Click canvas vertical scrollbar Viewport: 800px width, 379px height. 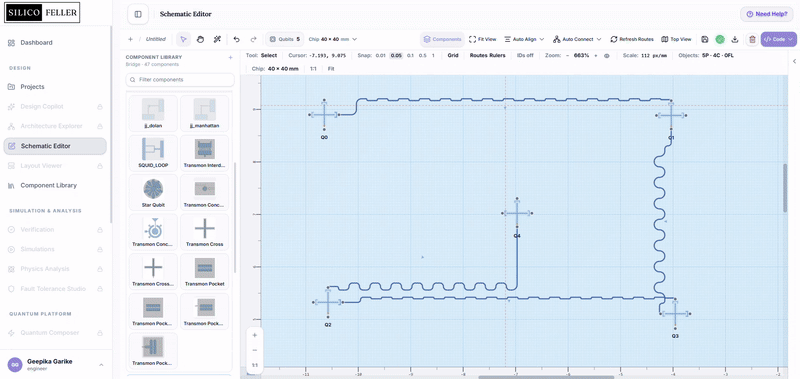coord(785,188)
